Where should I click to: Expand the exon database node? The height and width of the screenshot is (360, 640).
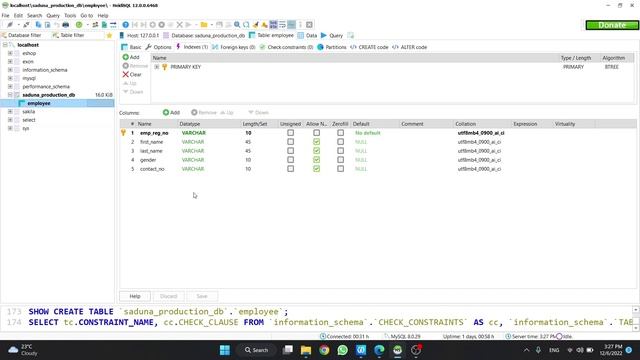coord(10,61)
